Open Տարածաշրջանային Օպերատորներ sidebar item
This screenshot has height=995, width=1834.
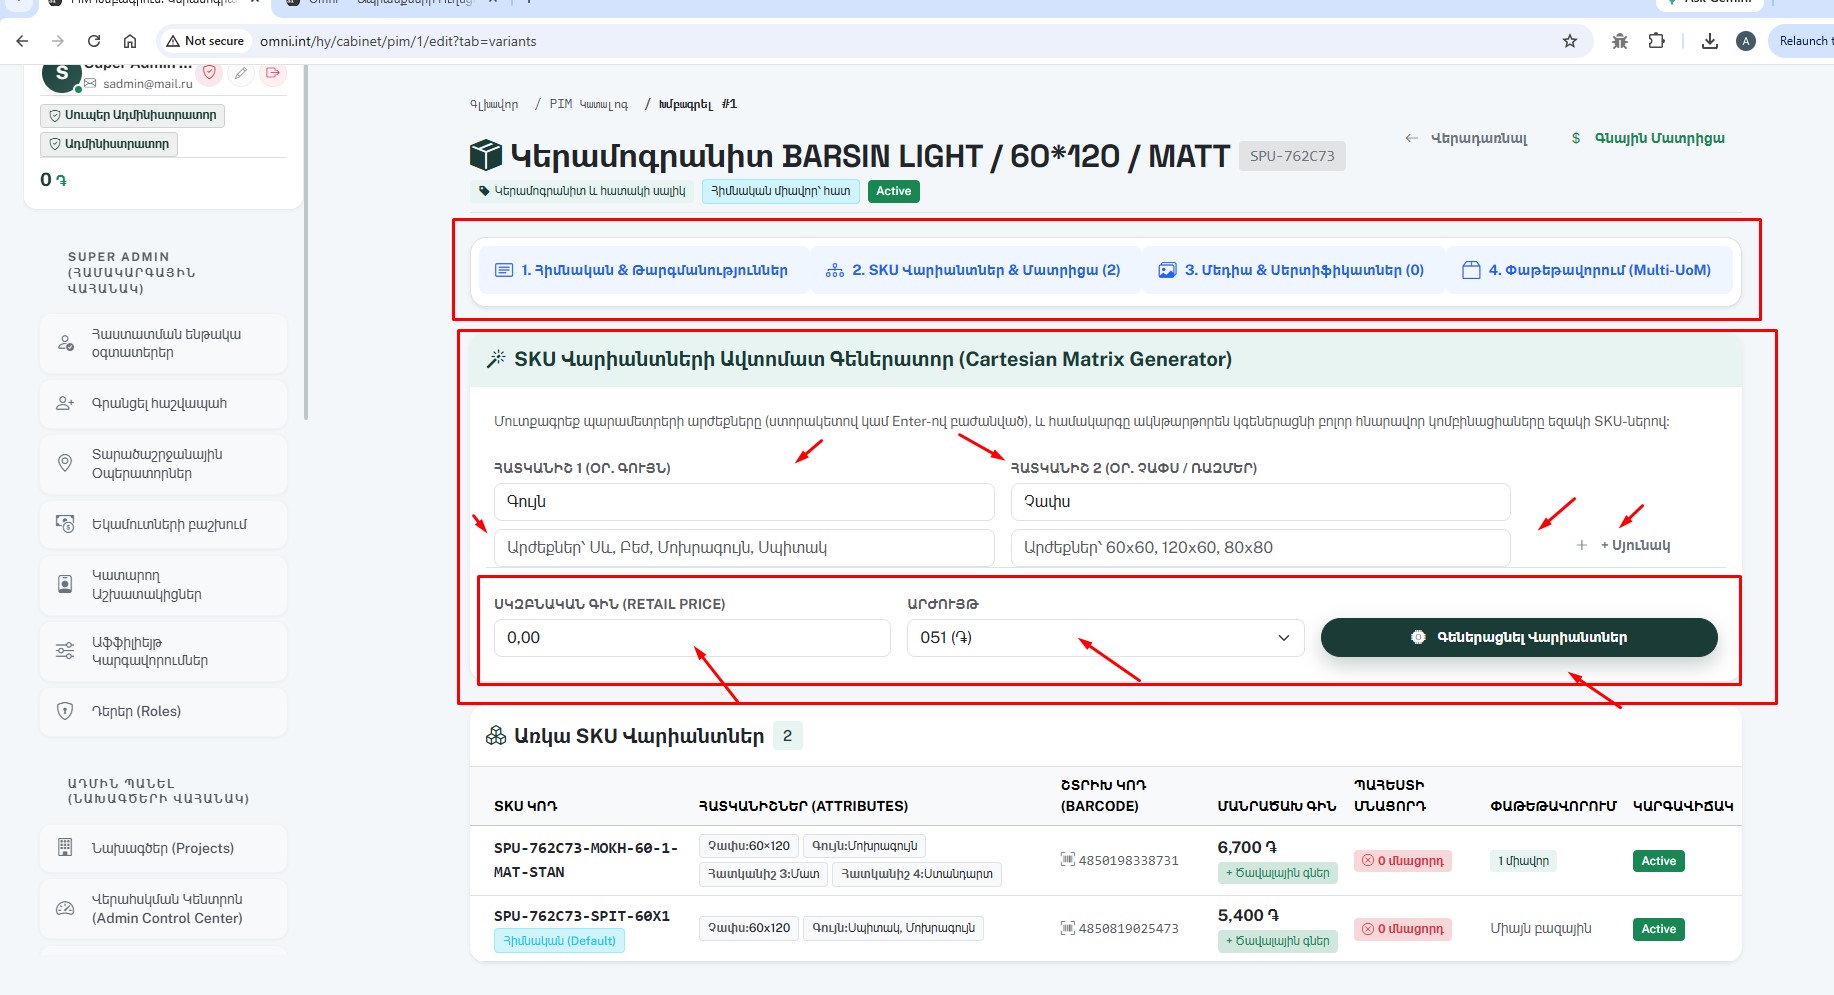pos(164,464)
